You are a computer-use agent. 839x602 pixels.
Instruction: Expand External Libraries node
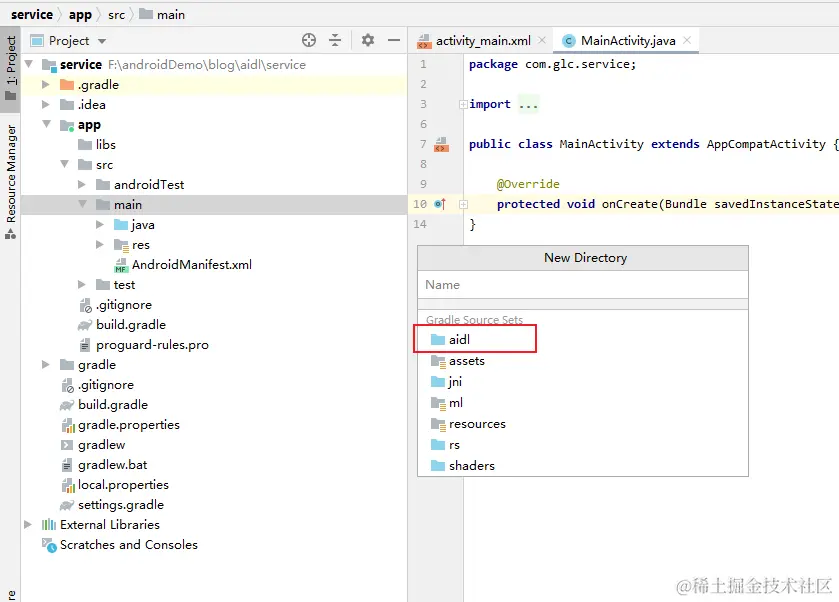point(28,524)
